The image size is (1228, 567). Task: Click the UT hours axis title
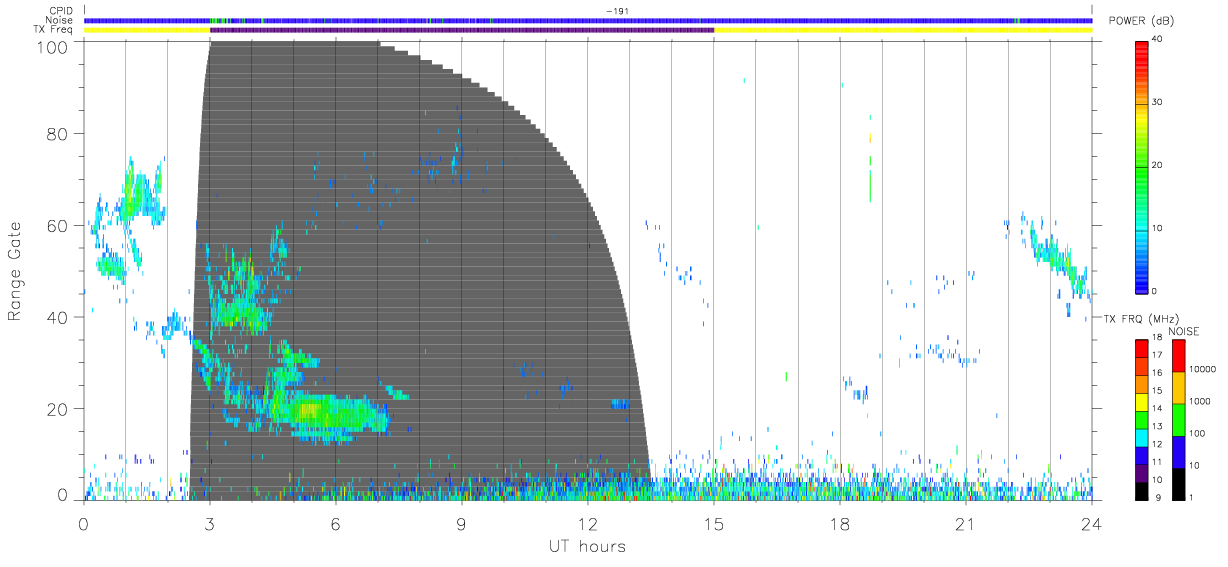click(587, 546)
